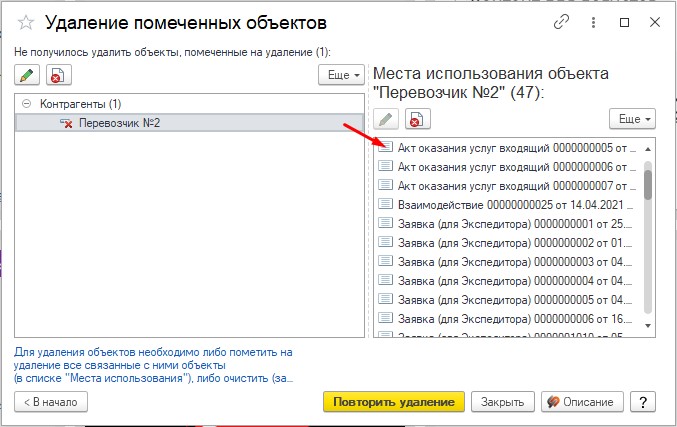Select Заявка (для Экспедитора) 0000000005

(508, 300)
